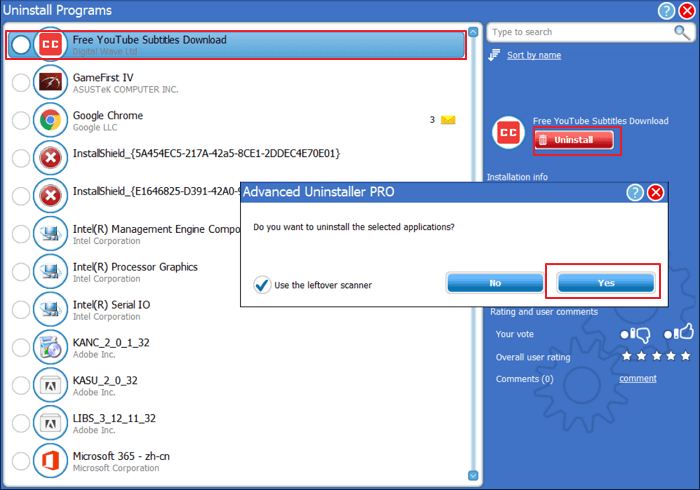Click the red X icon for InstallShield_{5A454EC5
700x490 pixels.
(x=50, y=158)
